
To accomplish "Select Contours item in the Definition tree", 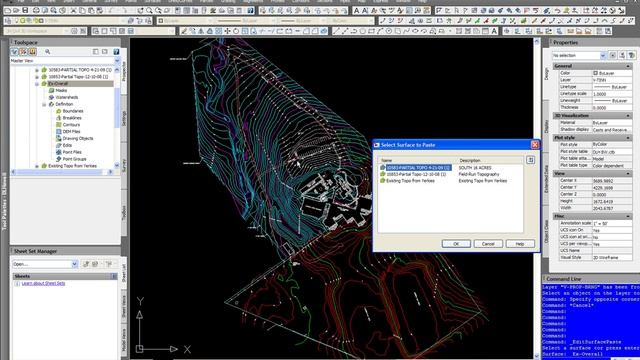I will [x=71, y=125].
